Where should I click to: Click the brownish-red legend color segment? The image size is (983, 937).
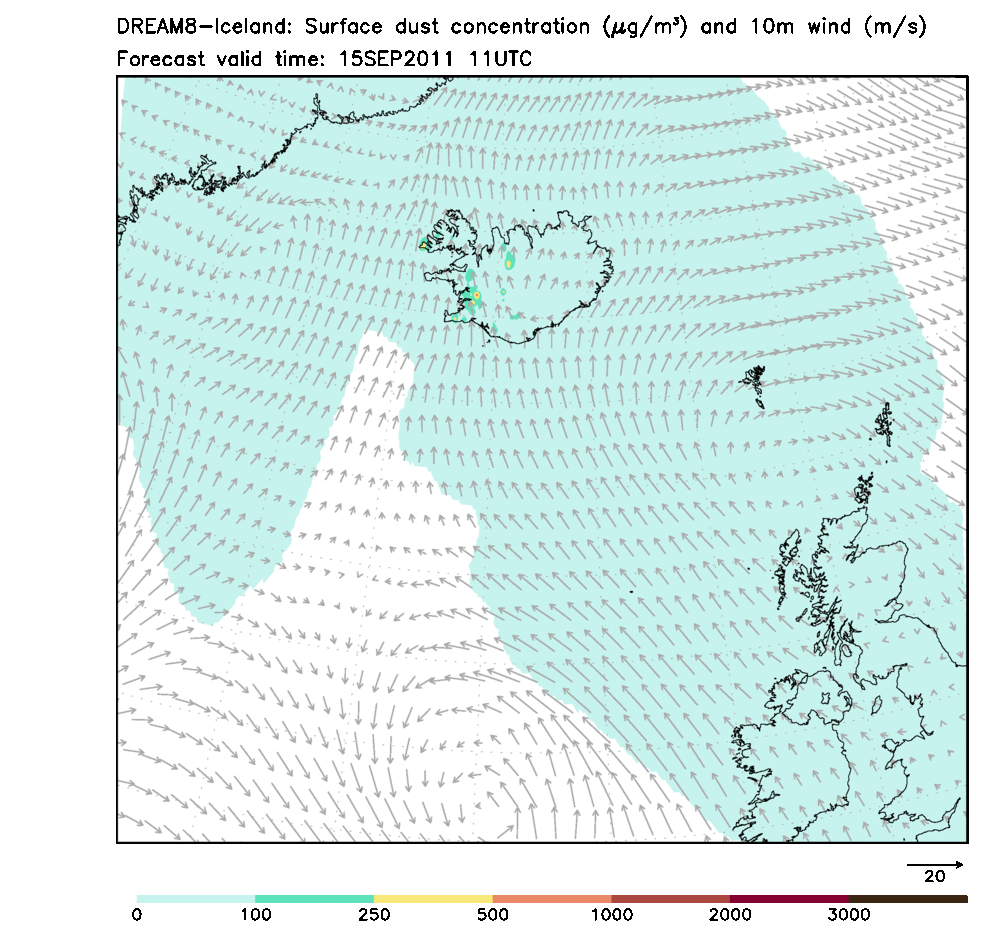[670, 899]
